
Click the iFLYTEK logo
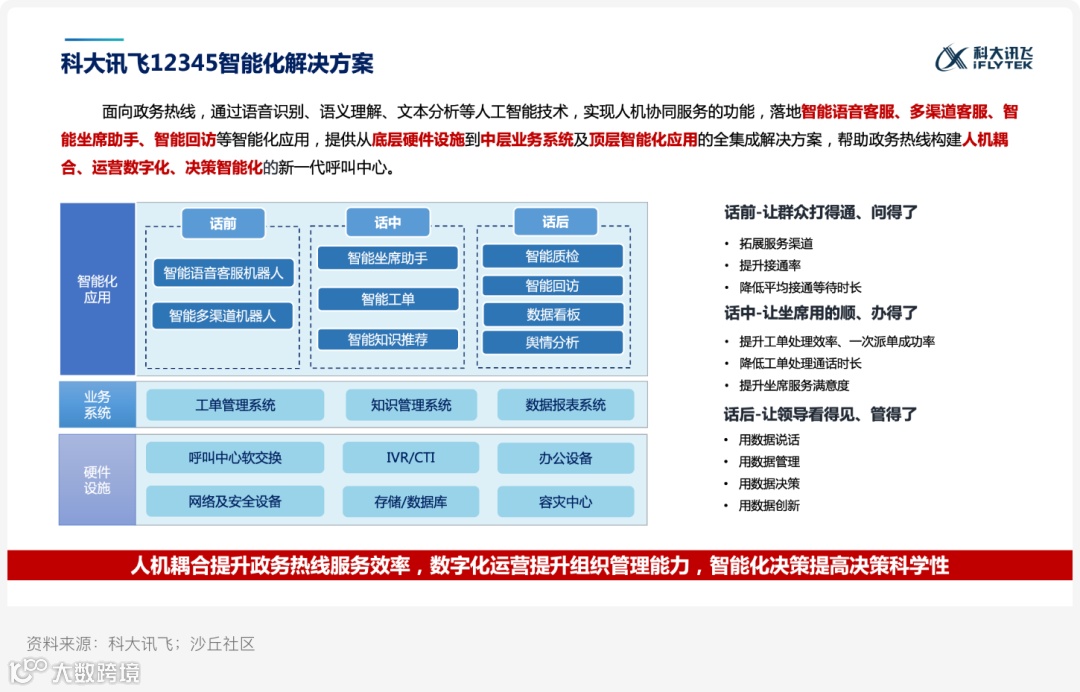984,58
